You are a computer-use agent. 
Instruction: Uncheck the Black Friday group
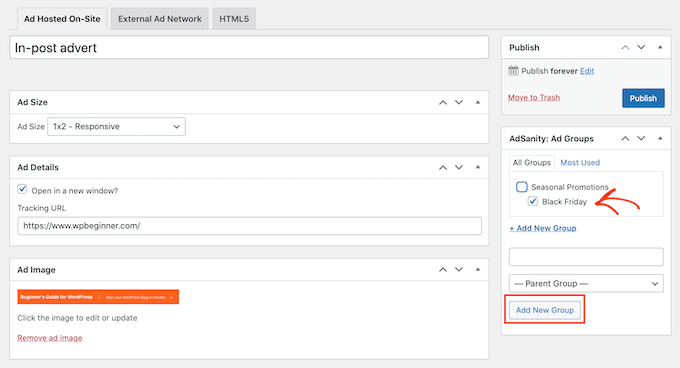(533, 201)
